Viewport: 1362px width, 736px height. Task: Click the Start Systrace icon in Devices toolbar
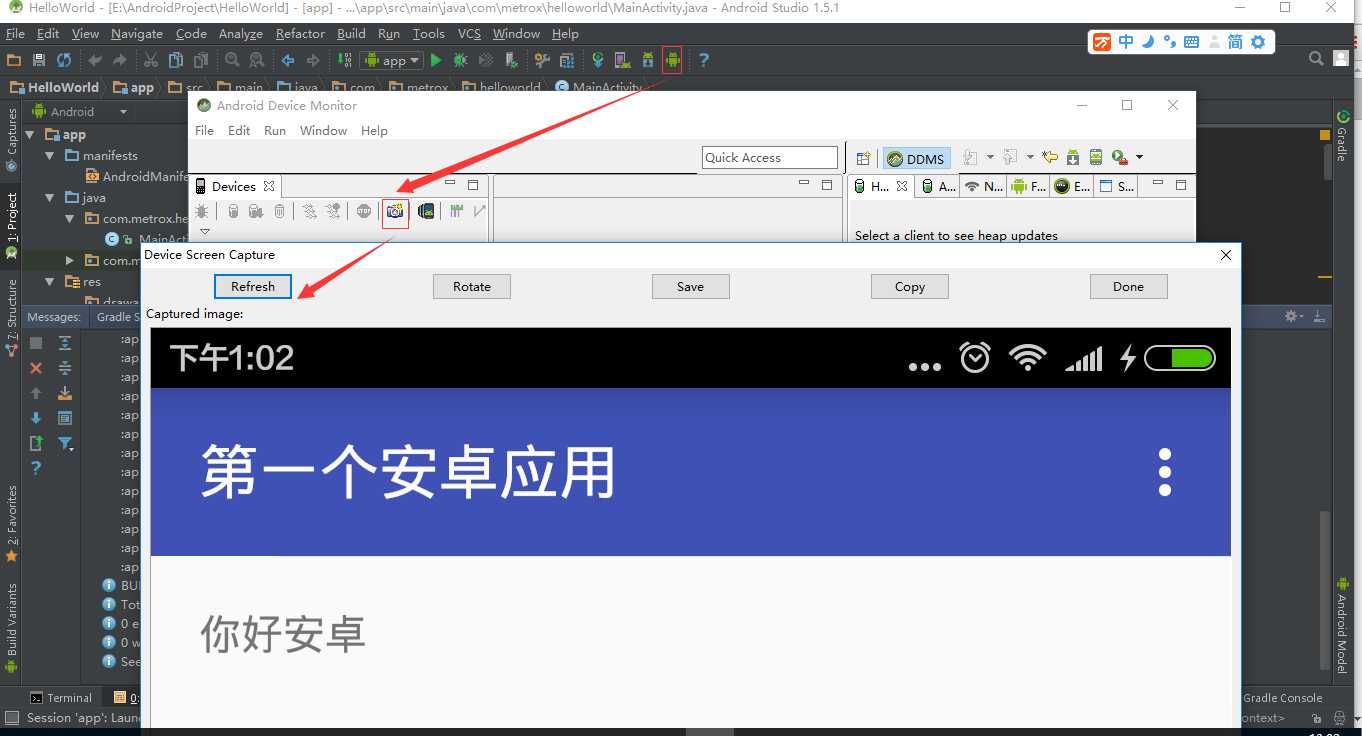pos(456,211)
